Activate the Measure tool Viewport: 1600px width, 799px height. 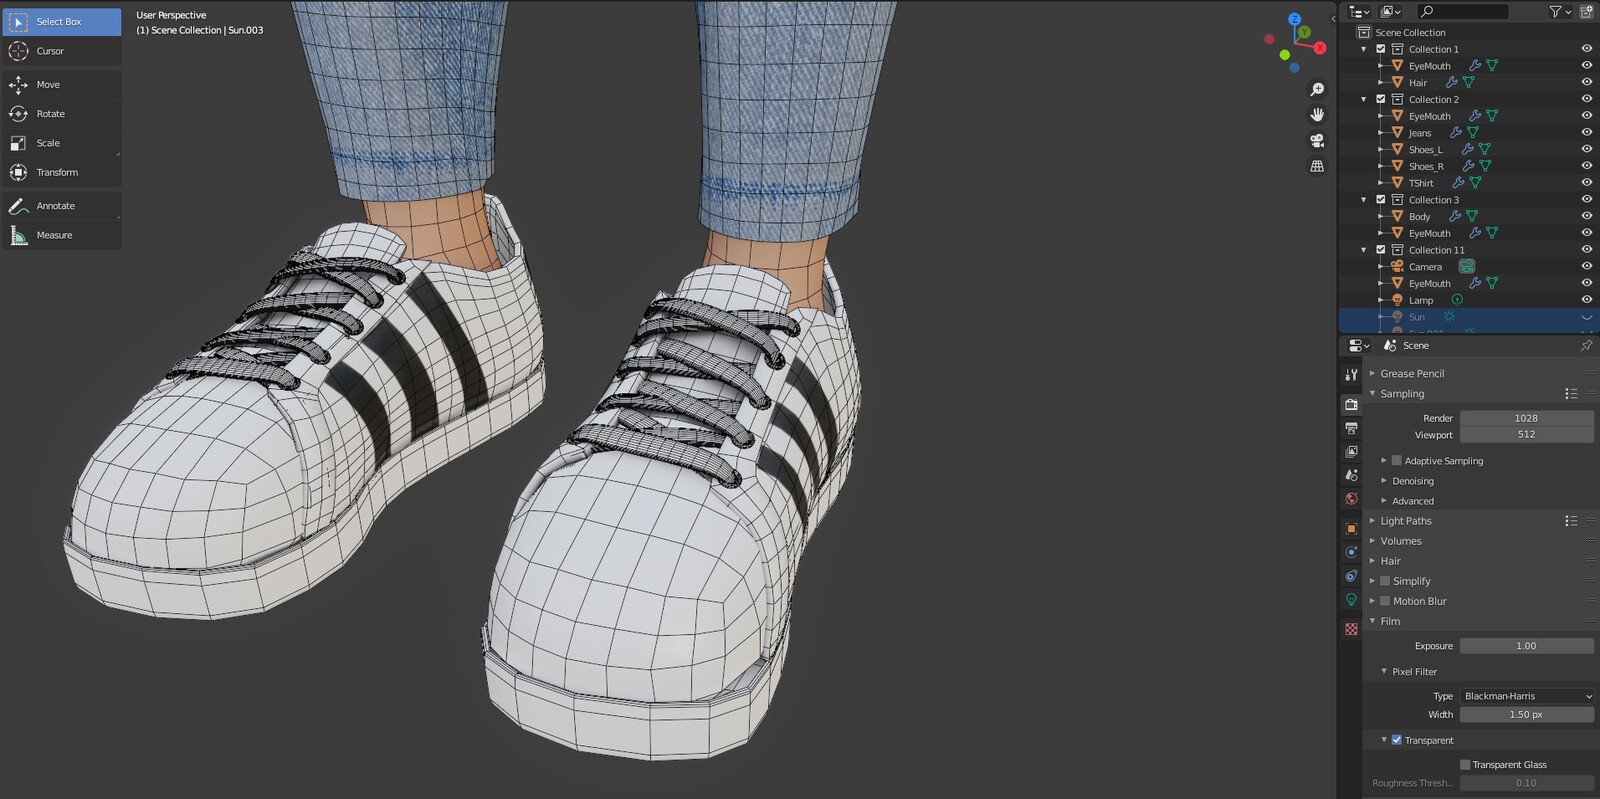pyautogui.click(x=62, y=235)
